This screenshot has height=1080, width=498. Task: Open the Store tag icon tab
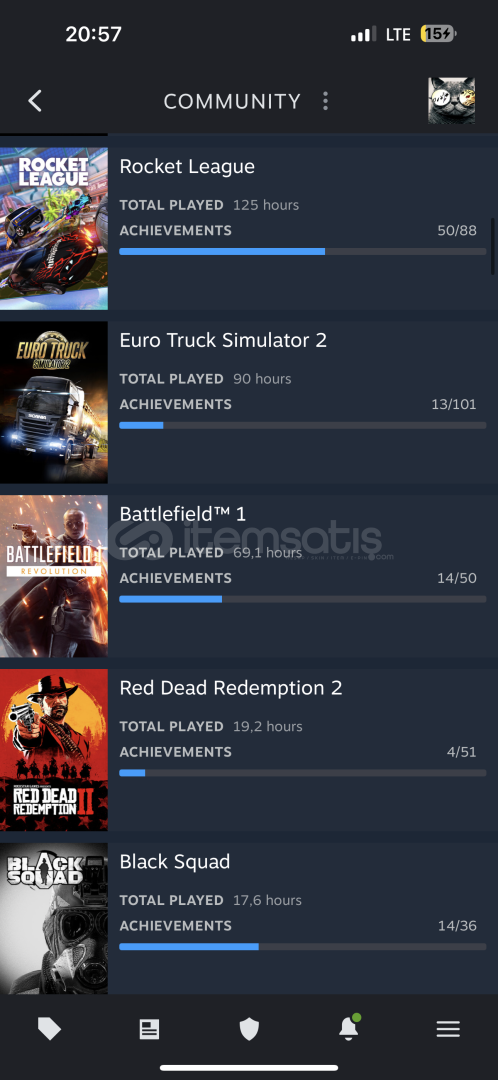tap(50, 1029)
